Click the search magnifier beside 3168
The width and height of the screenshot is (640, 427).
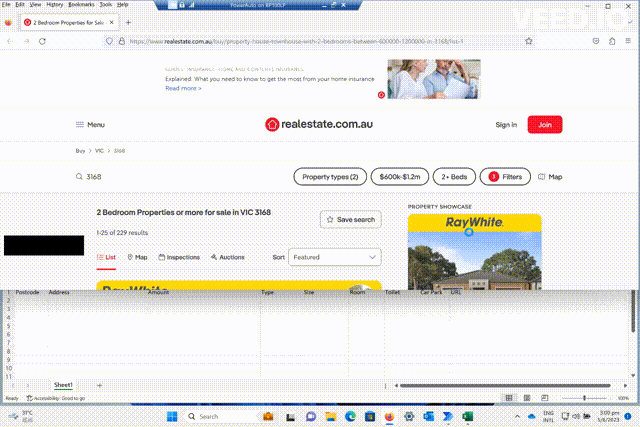click(x=79, y=177)
